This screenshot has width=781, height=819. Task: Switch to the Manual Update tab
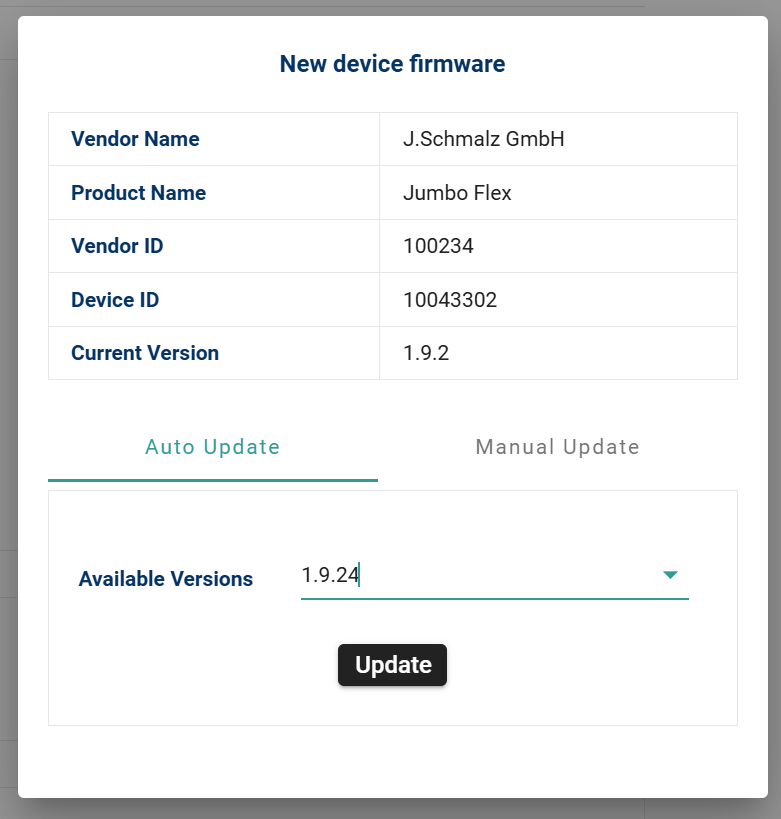click(x=557, y=447)
